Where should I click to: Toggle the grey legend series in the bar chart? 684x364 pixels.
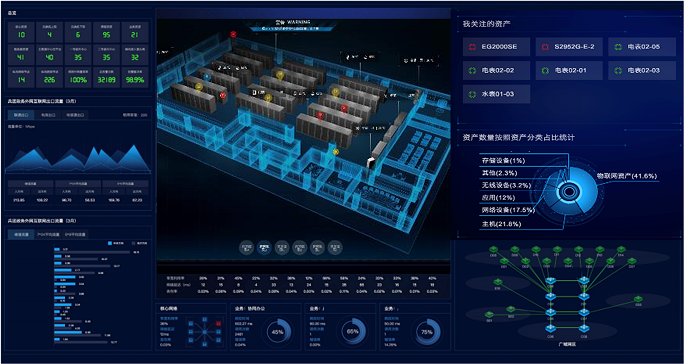point(139,243)
